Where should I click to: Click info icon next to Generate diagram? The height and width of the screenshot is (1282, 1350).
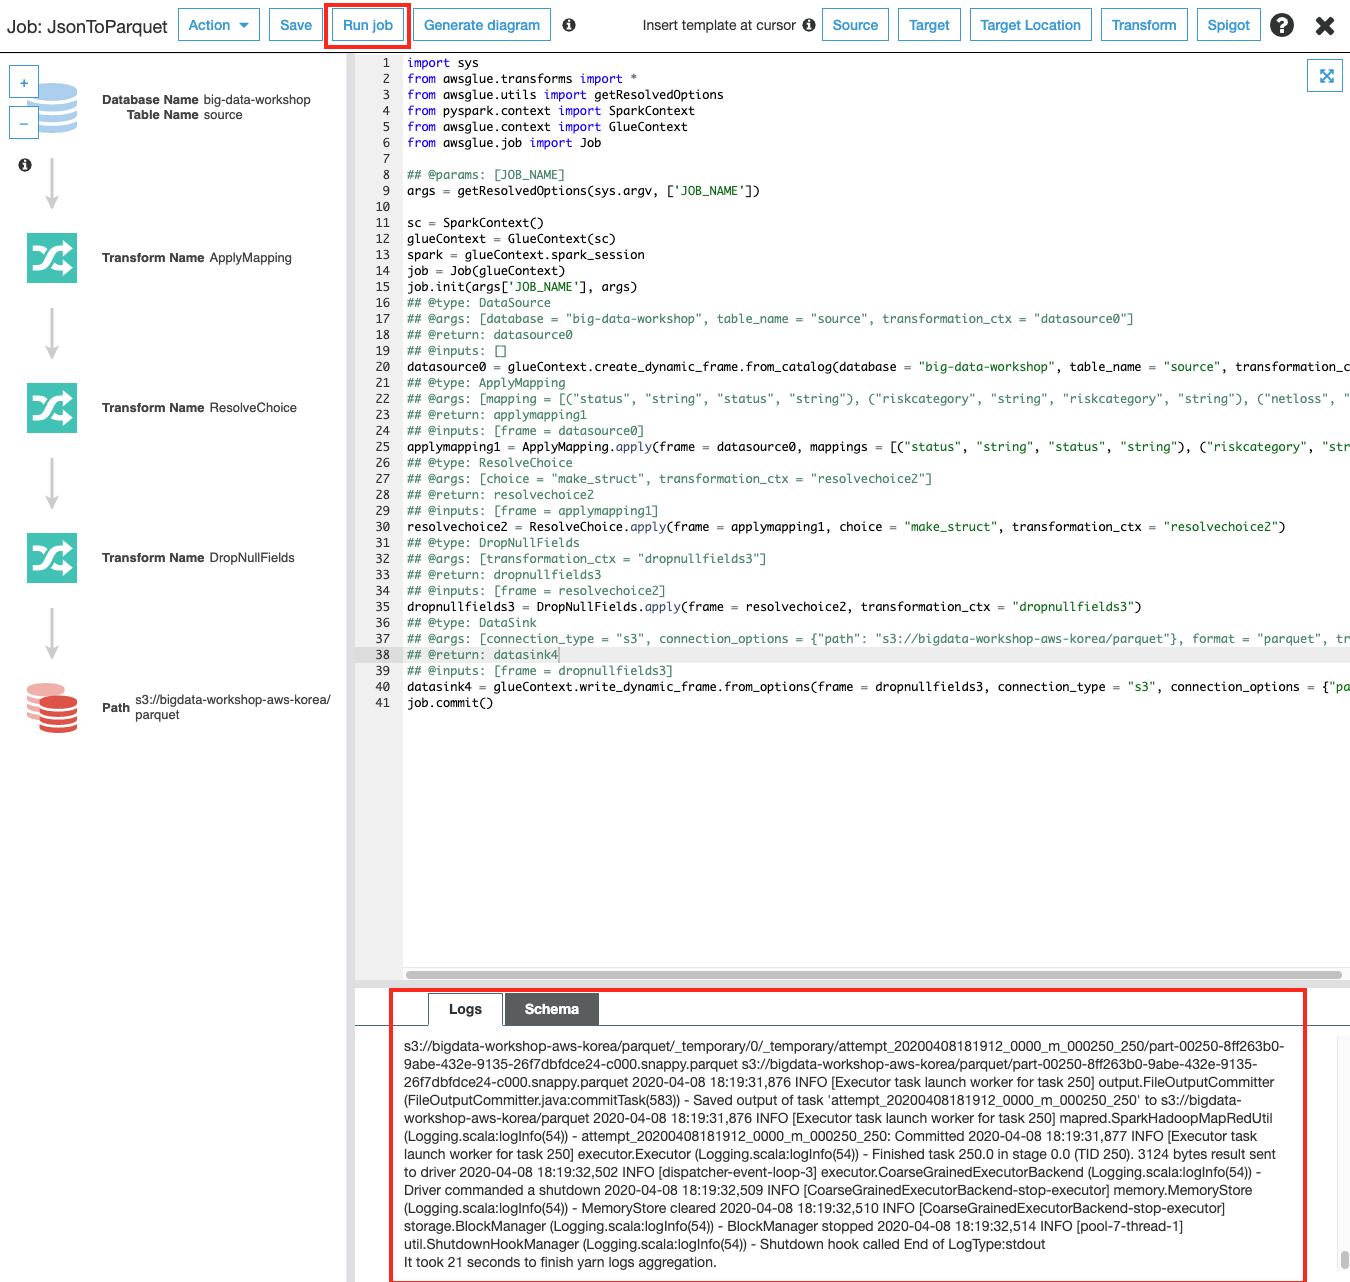click(x=569, y=25)
